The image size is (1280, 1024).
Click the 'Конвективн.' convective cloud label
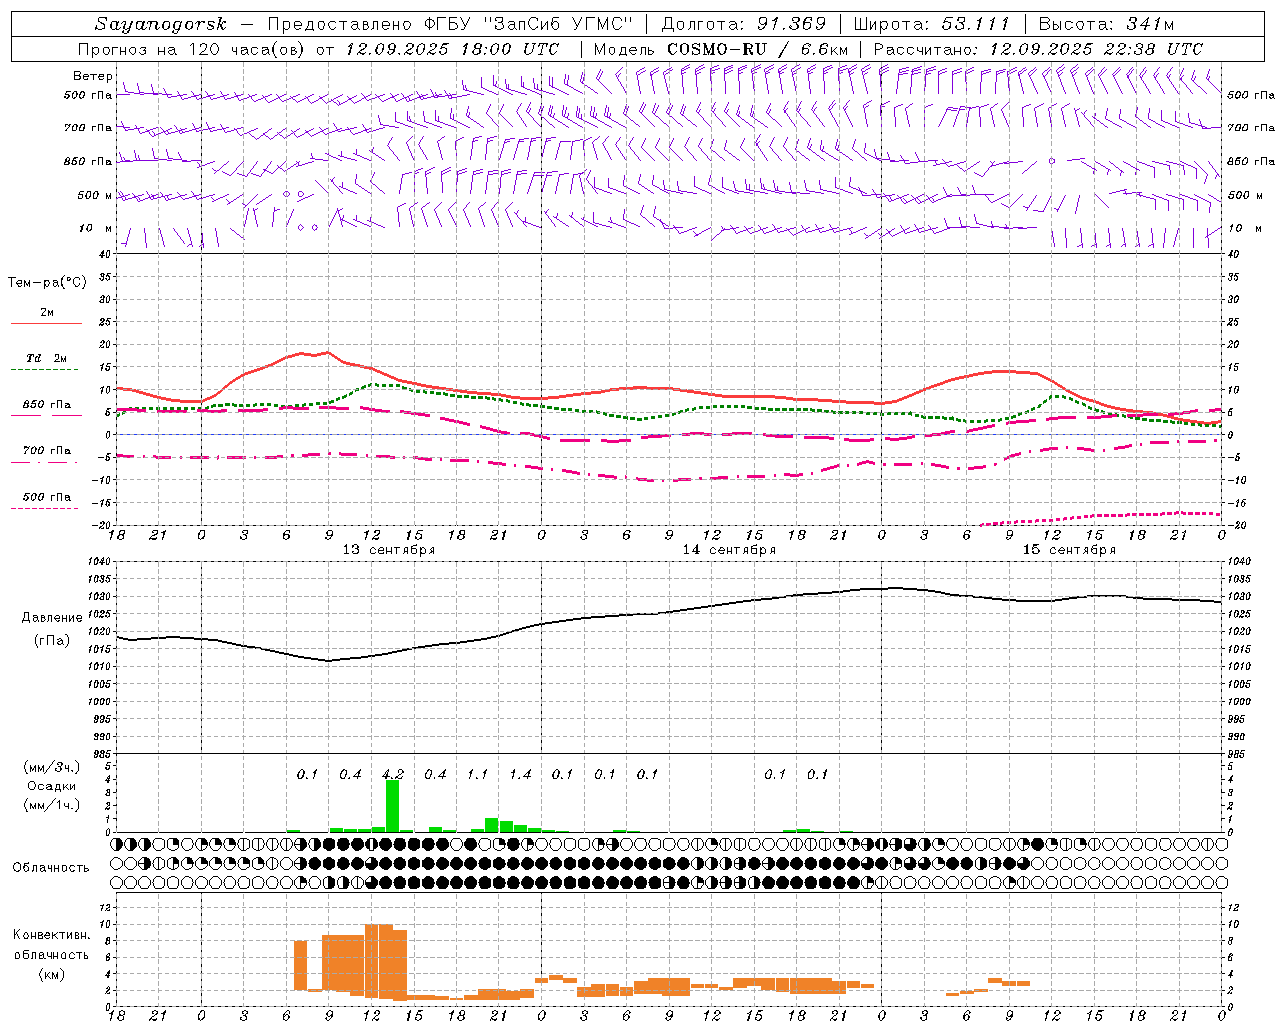(x=52, y=935)
